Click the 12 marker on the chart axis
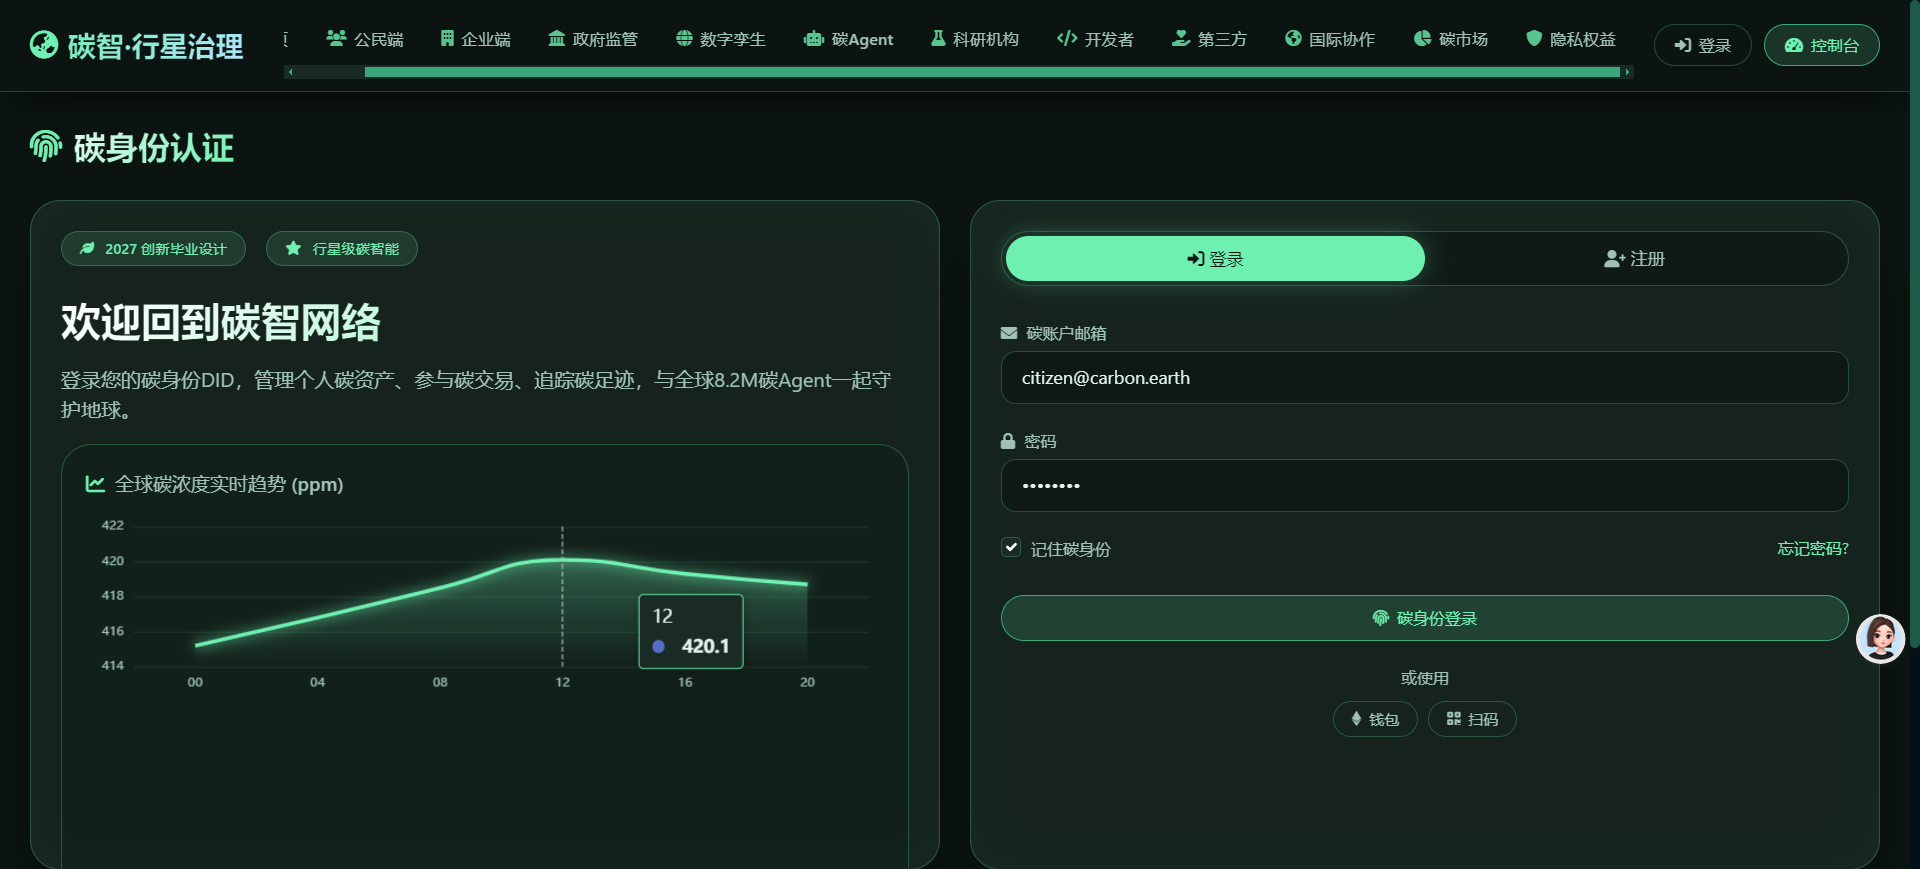 (x=563, y=682)
